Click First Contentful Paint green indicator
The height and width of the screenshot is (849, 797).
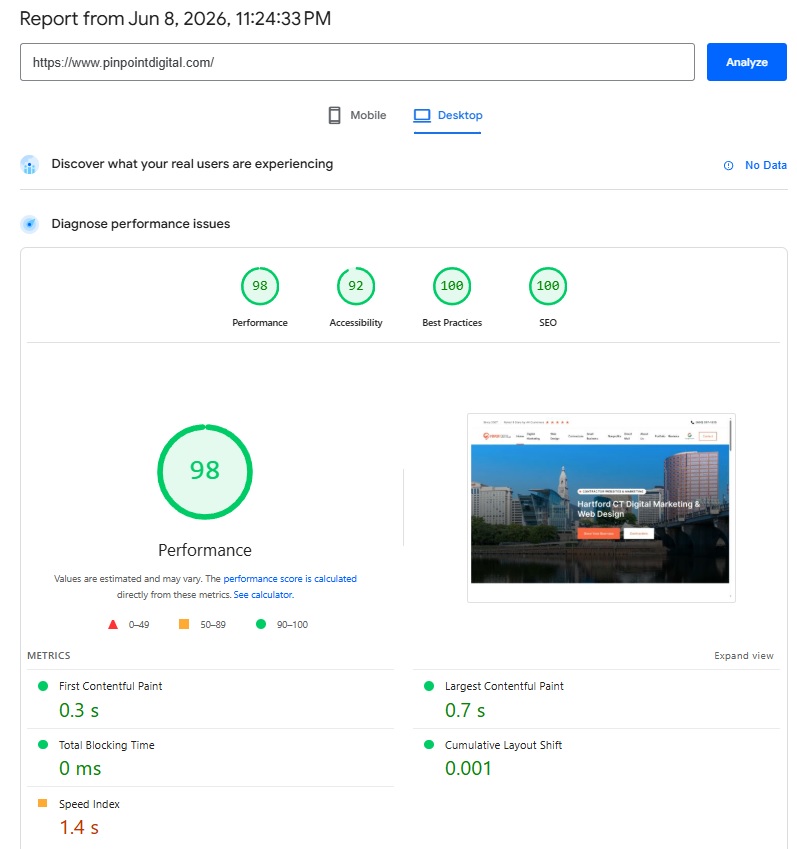tap(43, 686)
